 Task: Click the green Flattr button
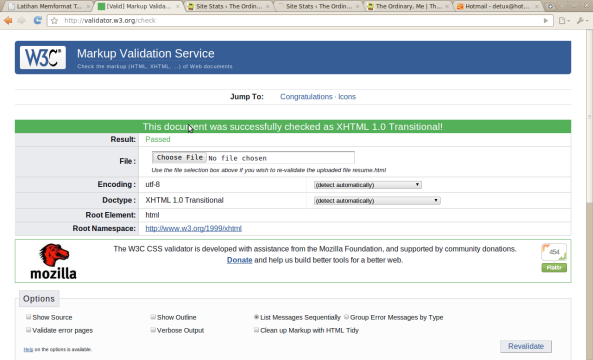[554, 268]
